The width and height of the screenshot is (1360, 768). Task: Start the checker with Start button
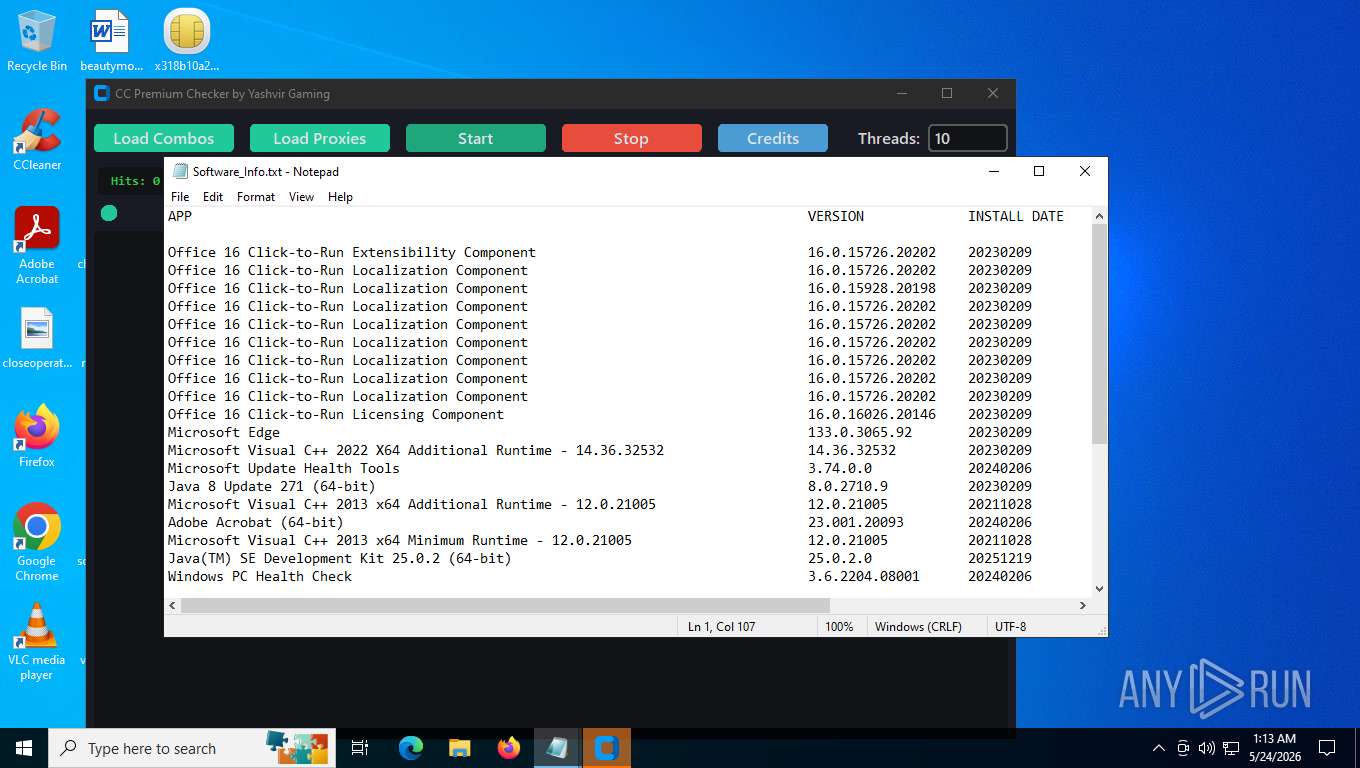(x=476, y=138)
